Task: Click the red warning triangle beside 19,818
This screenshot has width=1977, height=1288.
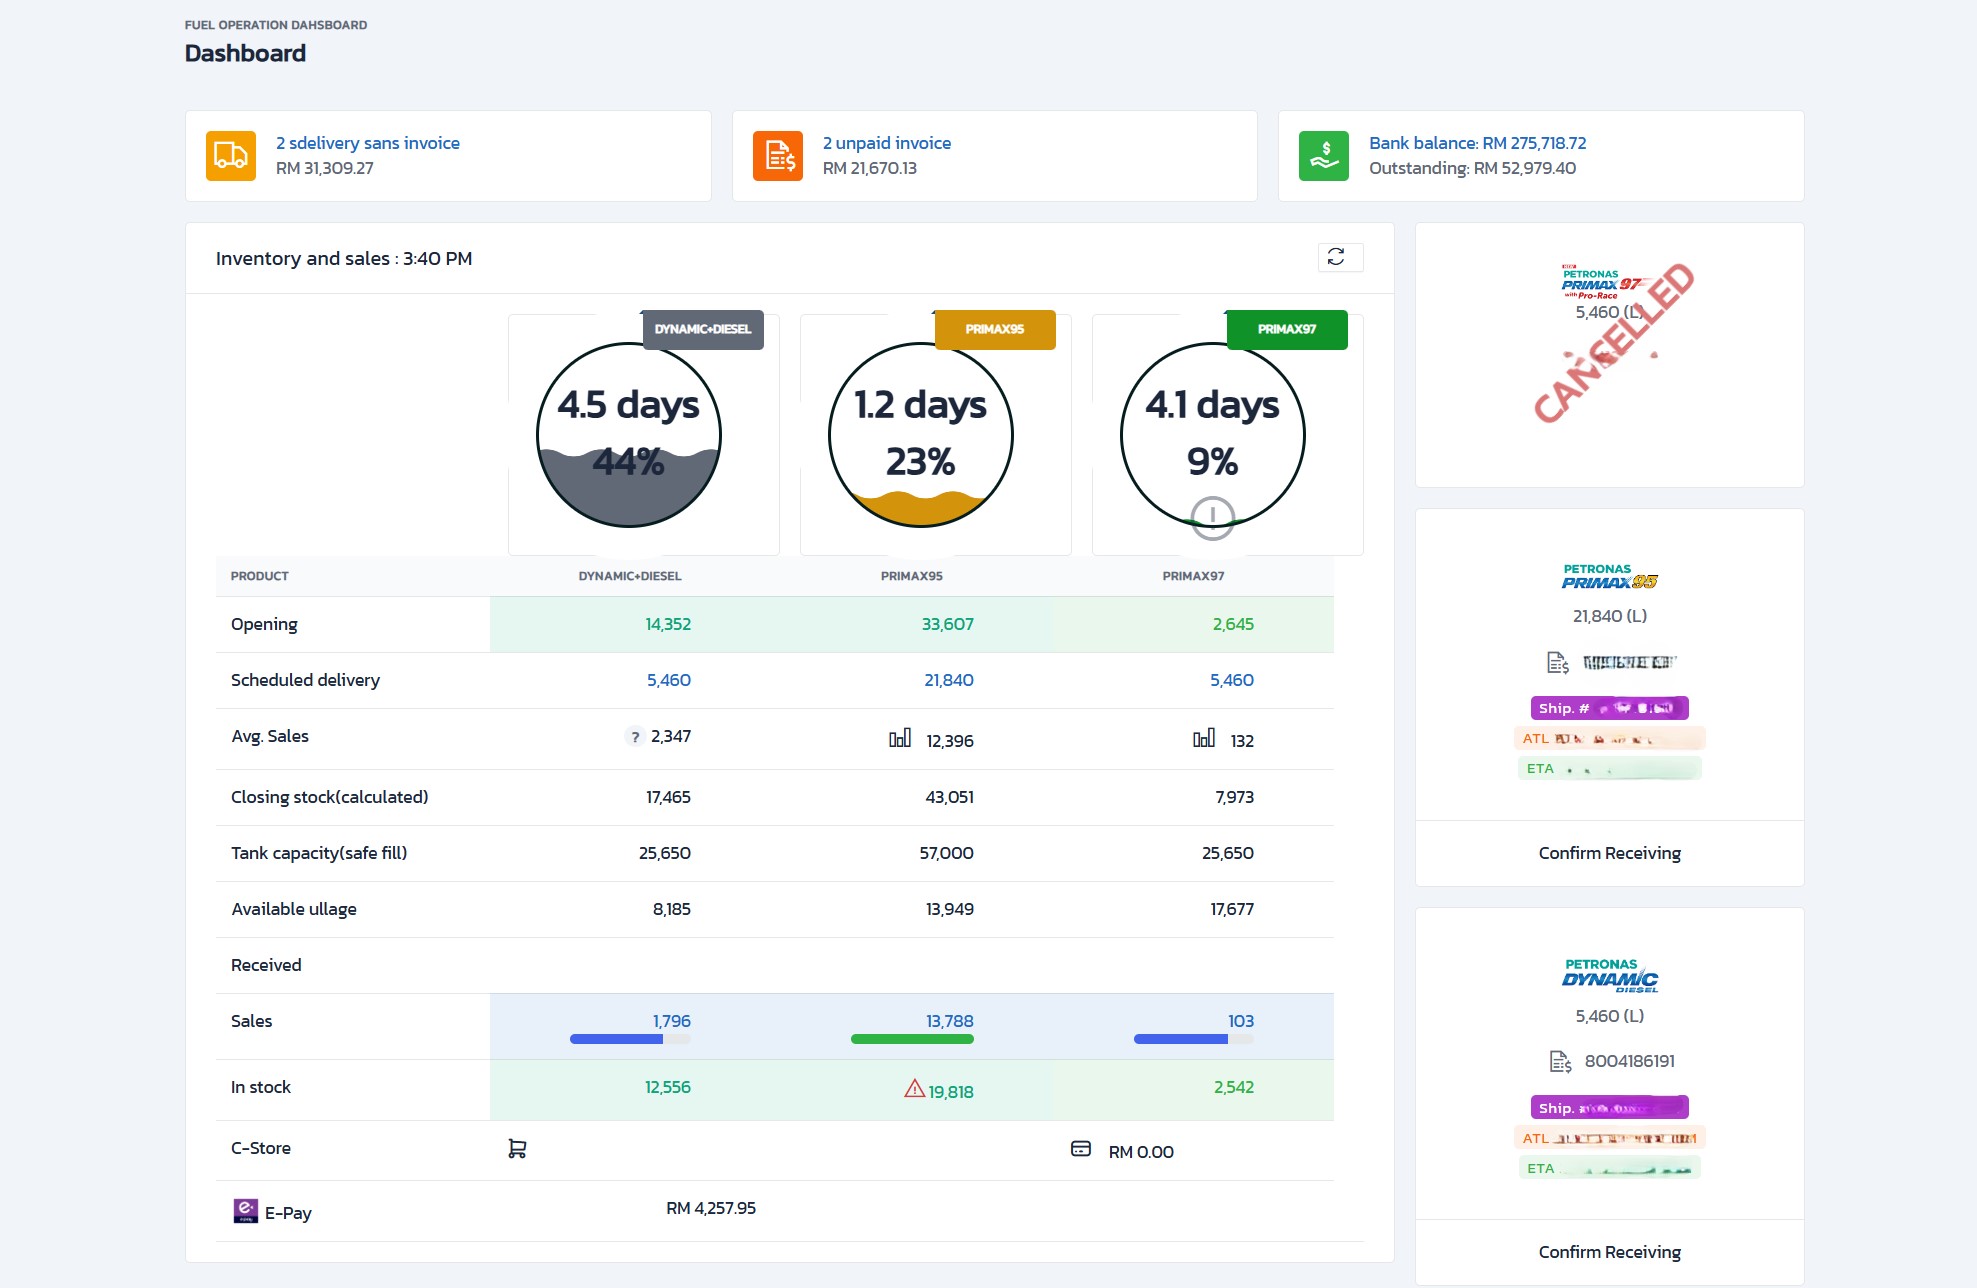Action: 914,1088
